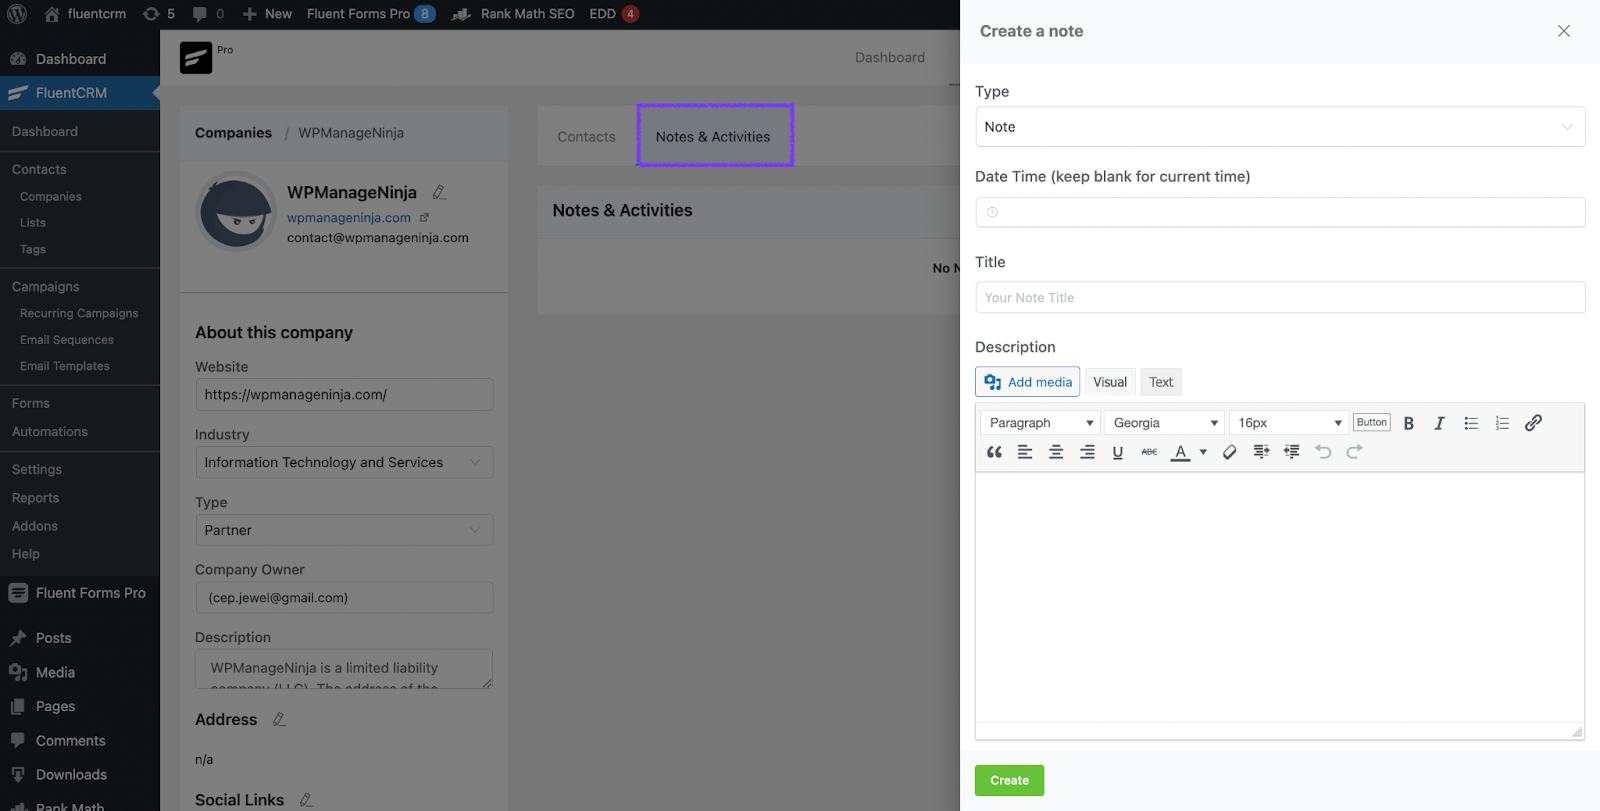Open the company Contacts tab
Viewport: 1600px width, 811px height.
[x=586, y=137]
